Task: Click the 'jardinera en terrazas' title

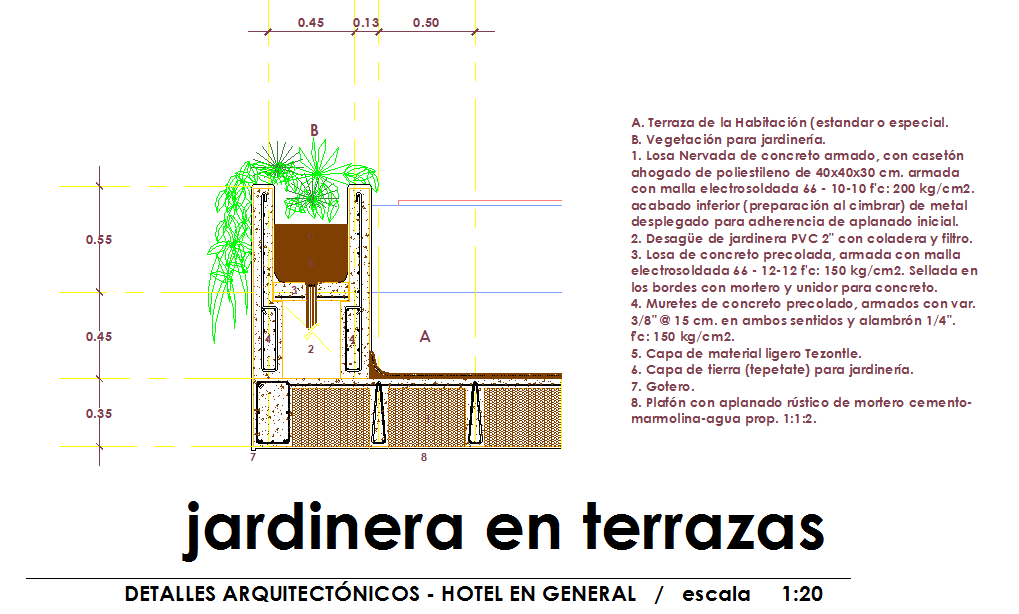Action: [503, 529]
